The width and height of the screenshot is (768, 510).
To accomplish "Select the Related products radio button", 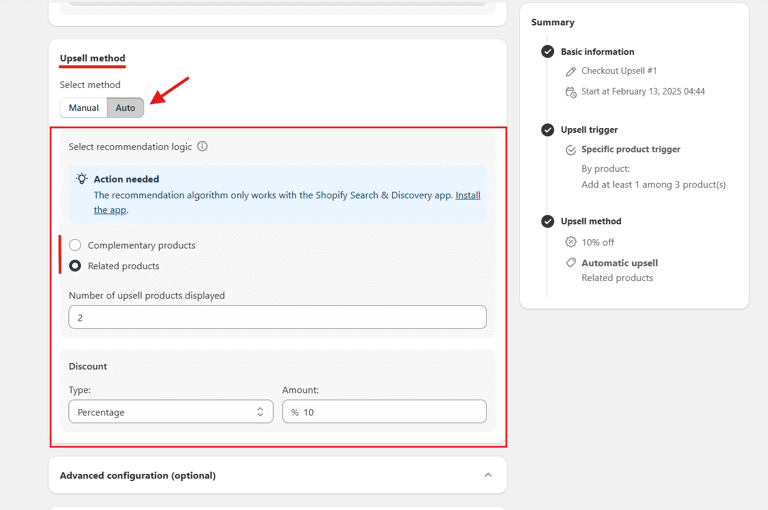I will pos(75,266).
